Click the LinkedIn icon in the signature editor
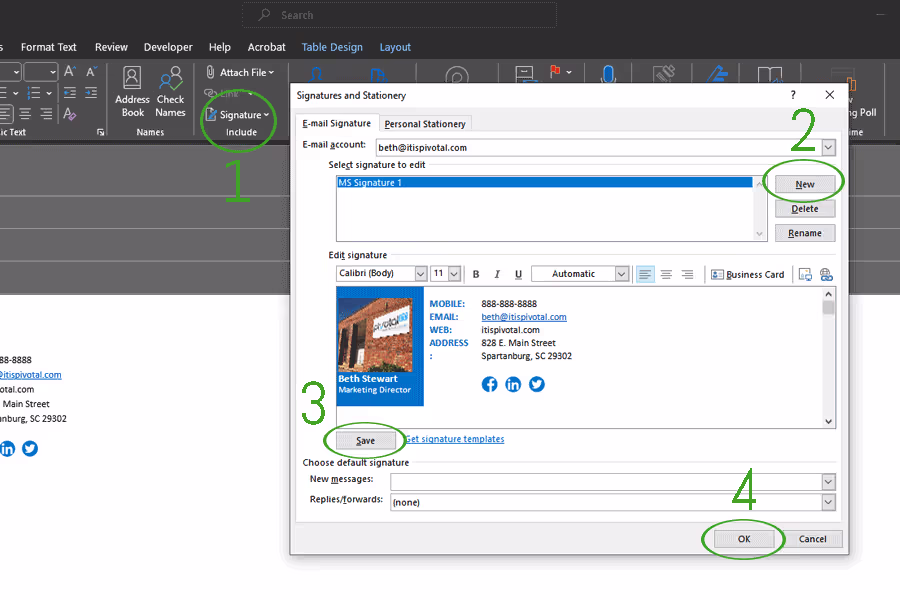The height and width of the screenshot is (600, 900). pos(513,384)
